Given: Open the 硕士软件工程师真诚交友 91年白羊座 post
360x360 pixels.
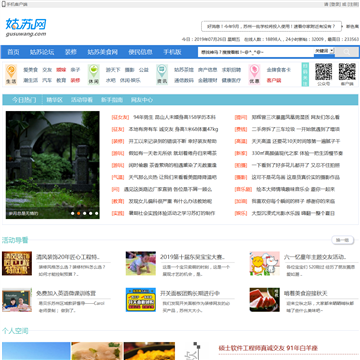Looking at the screenshot, I should point(268,348).
